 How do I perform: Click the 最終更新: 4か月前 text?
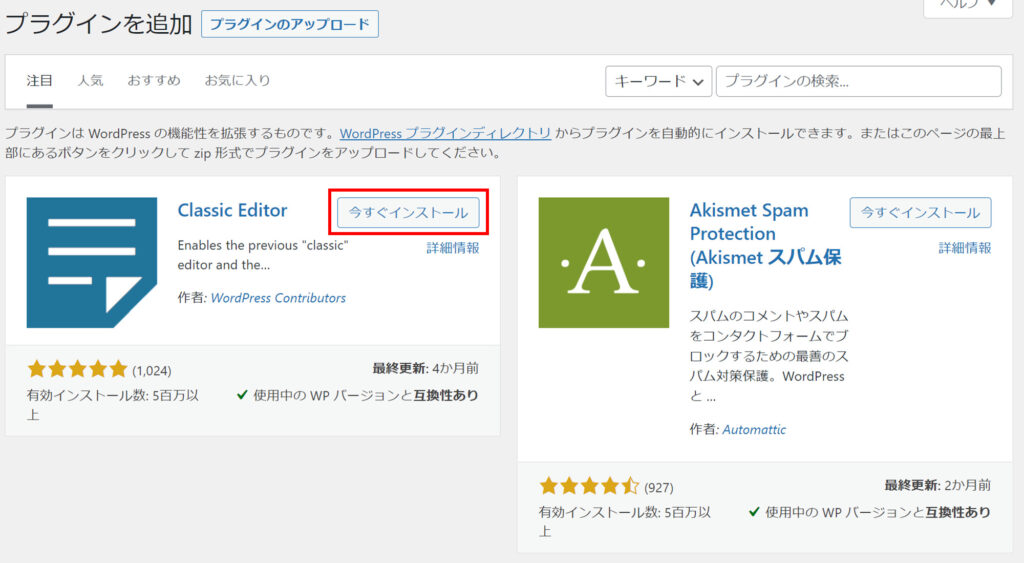[426, 368]
